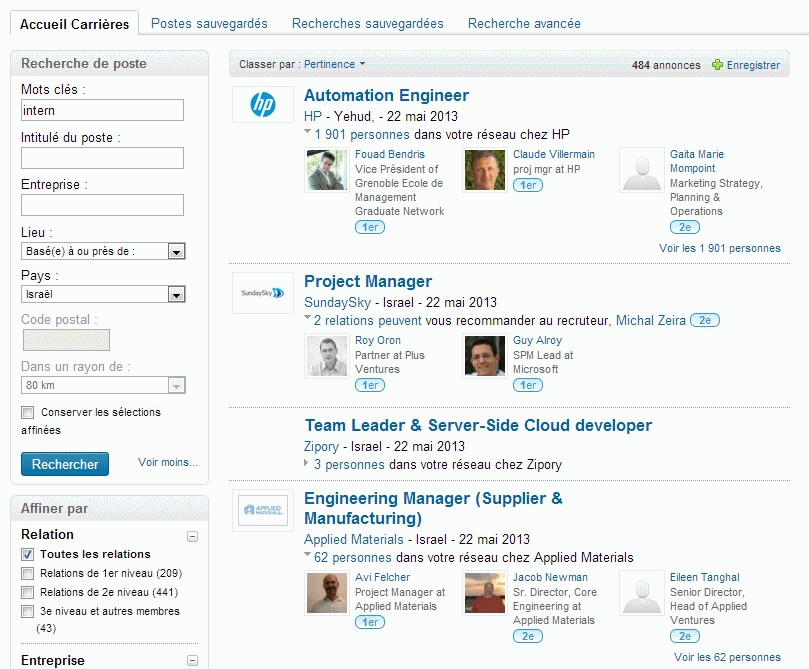This screenshot has height=669, width=809.
Task: Open Michal Zeira recruiter profile
Action: 651,320
